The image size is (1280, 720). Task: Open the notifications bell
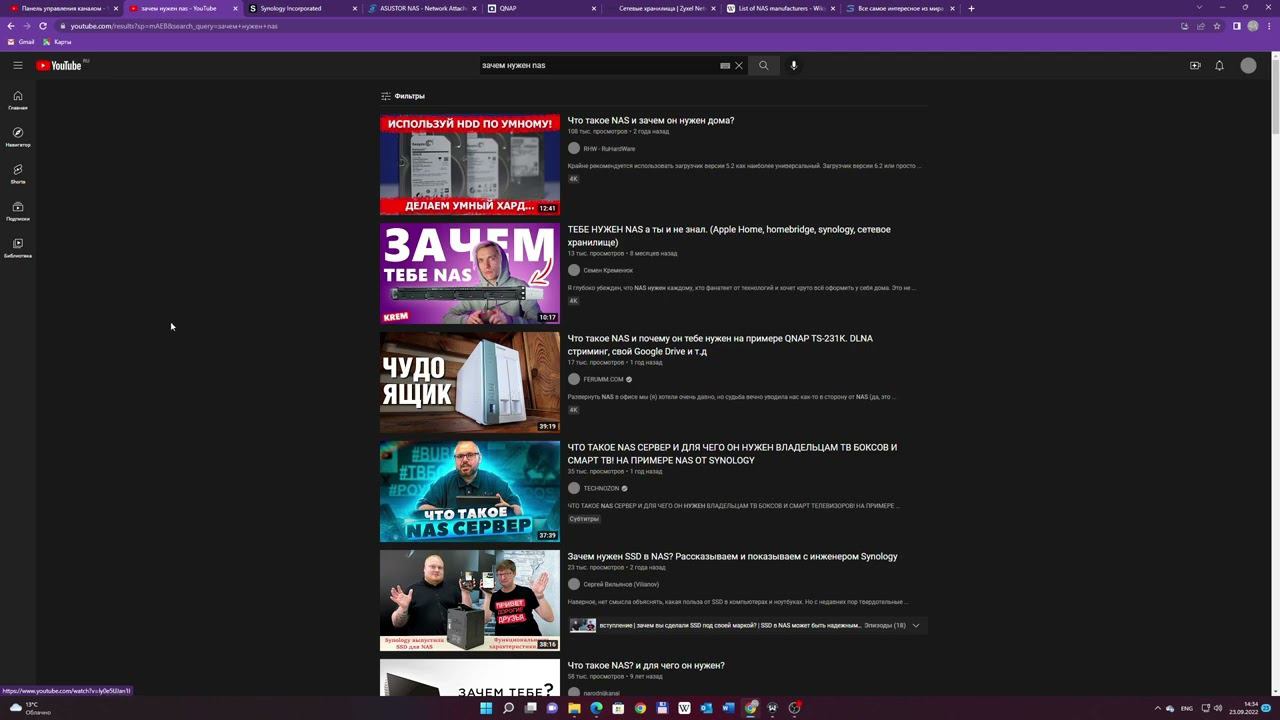click(1219, 65)
